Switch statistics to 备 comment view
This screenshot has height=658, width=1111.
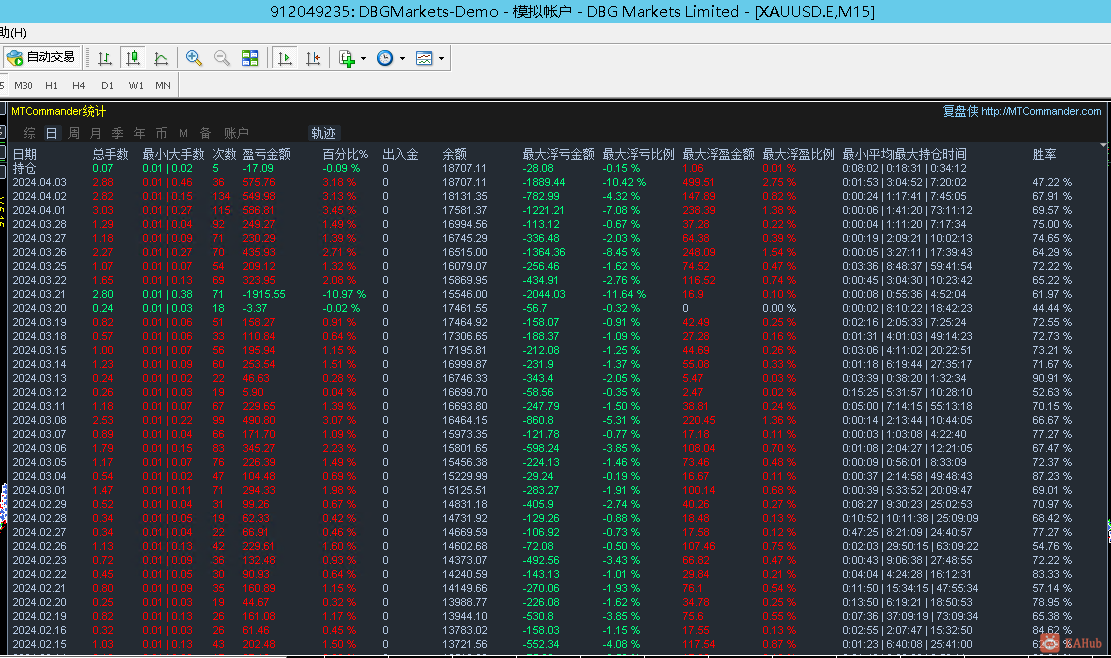[205, 133]
